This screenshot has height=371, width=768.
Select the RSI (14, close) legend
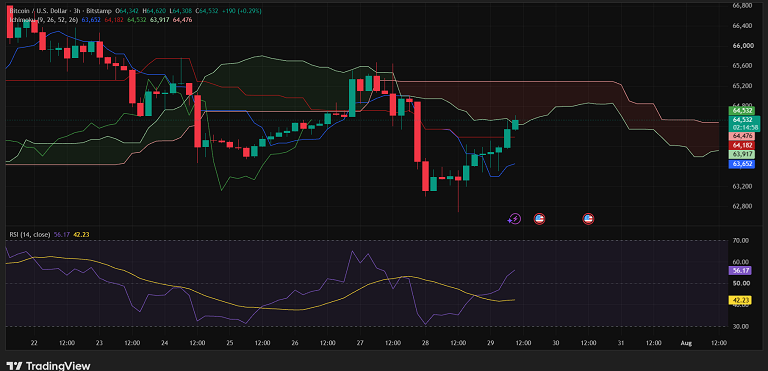pyautogui.click(x=30, y=235)
